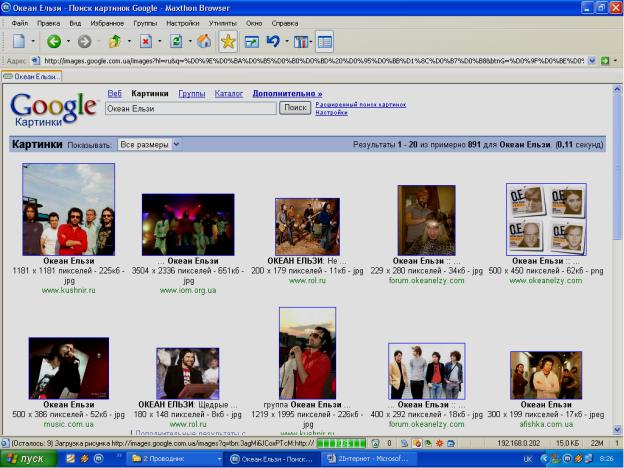Open the www.iom.org.ua result link
This screenshot has height=468, width=624.
click(x=188, y=290)
